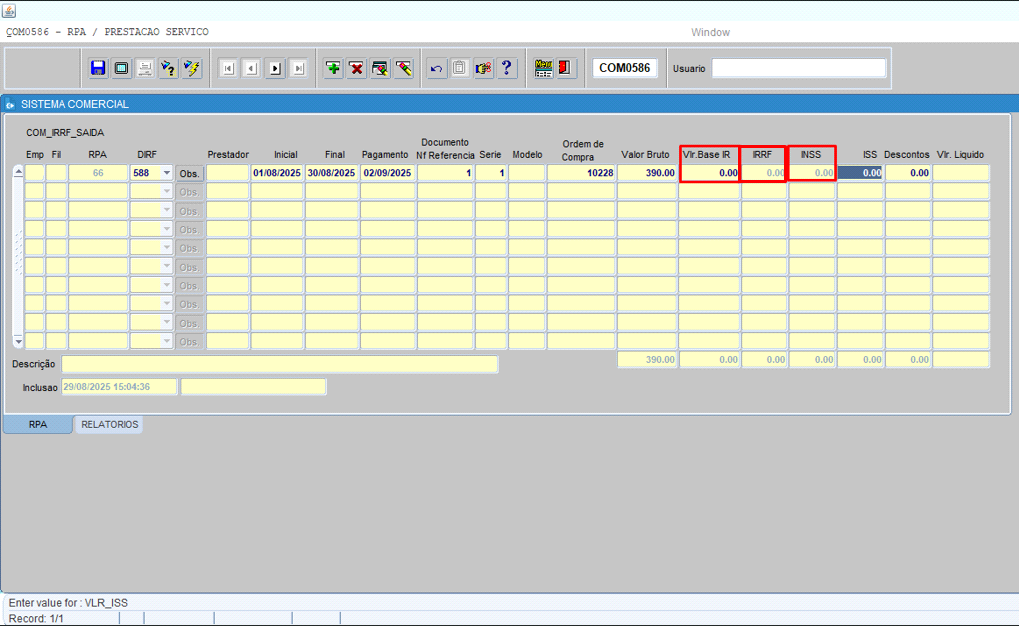
Task: Open help with question mark icon
Action: tap(508, 68)
